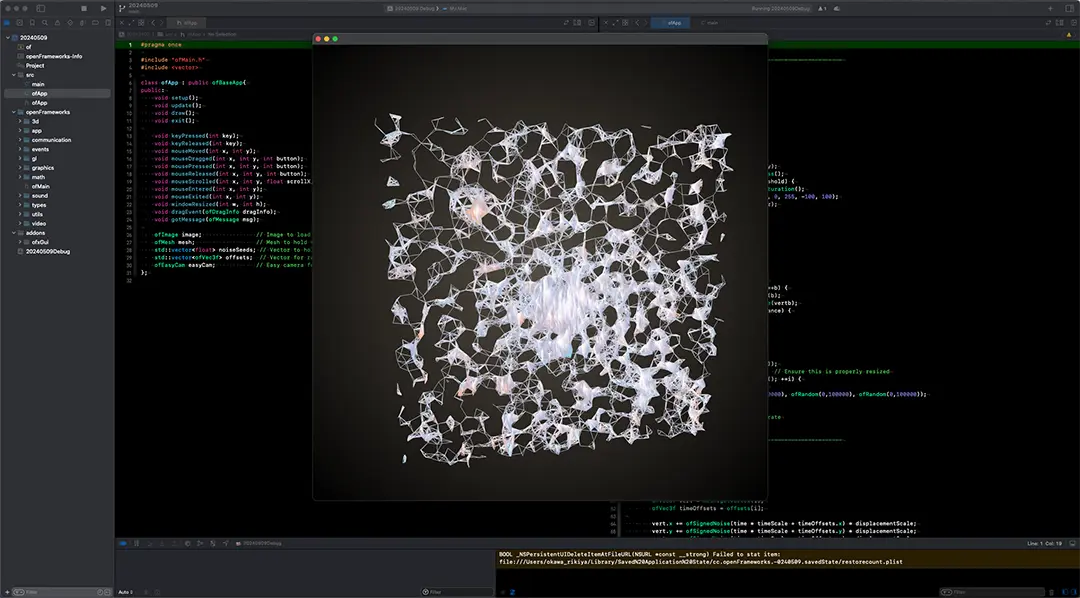Open the Source Control navigator

point(19,23)
